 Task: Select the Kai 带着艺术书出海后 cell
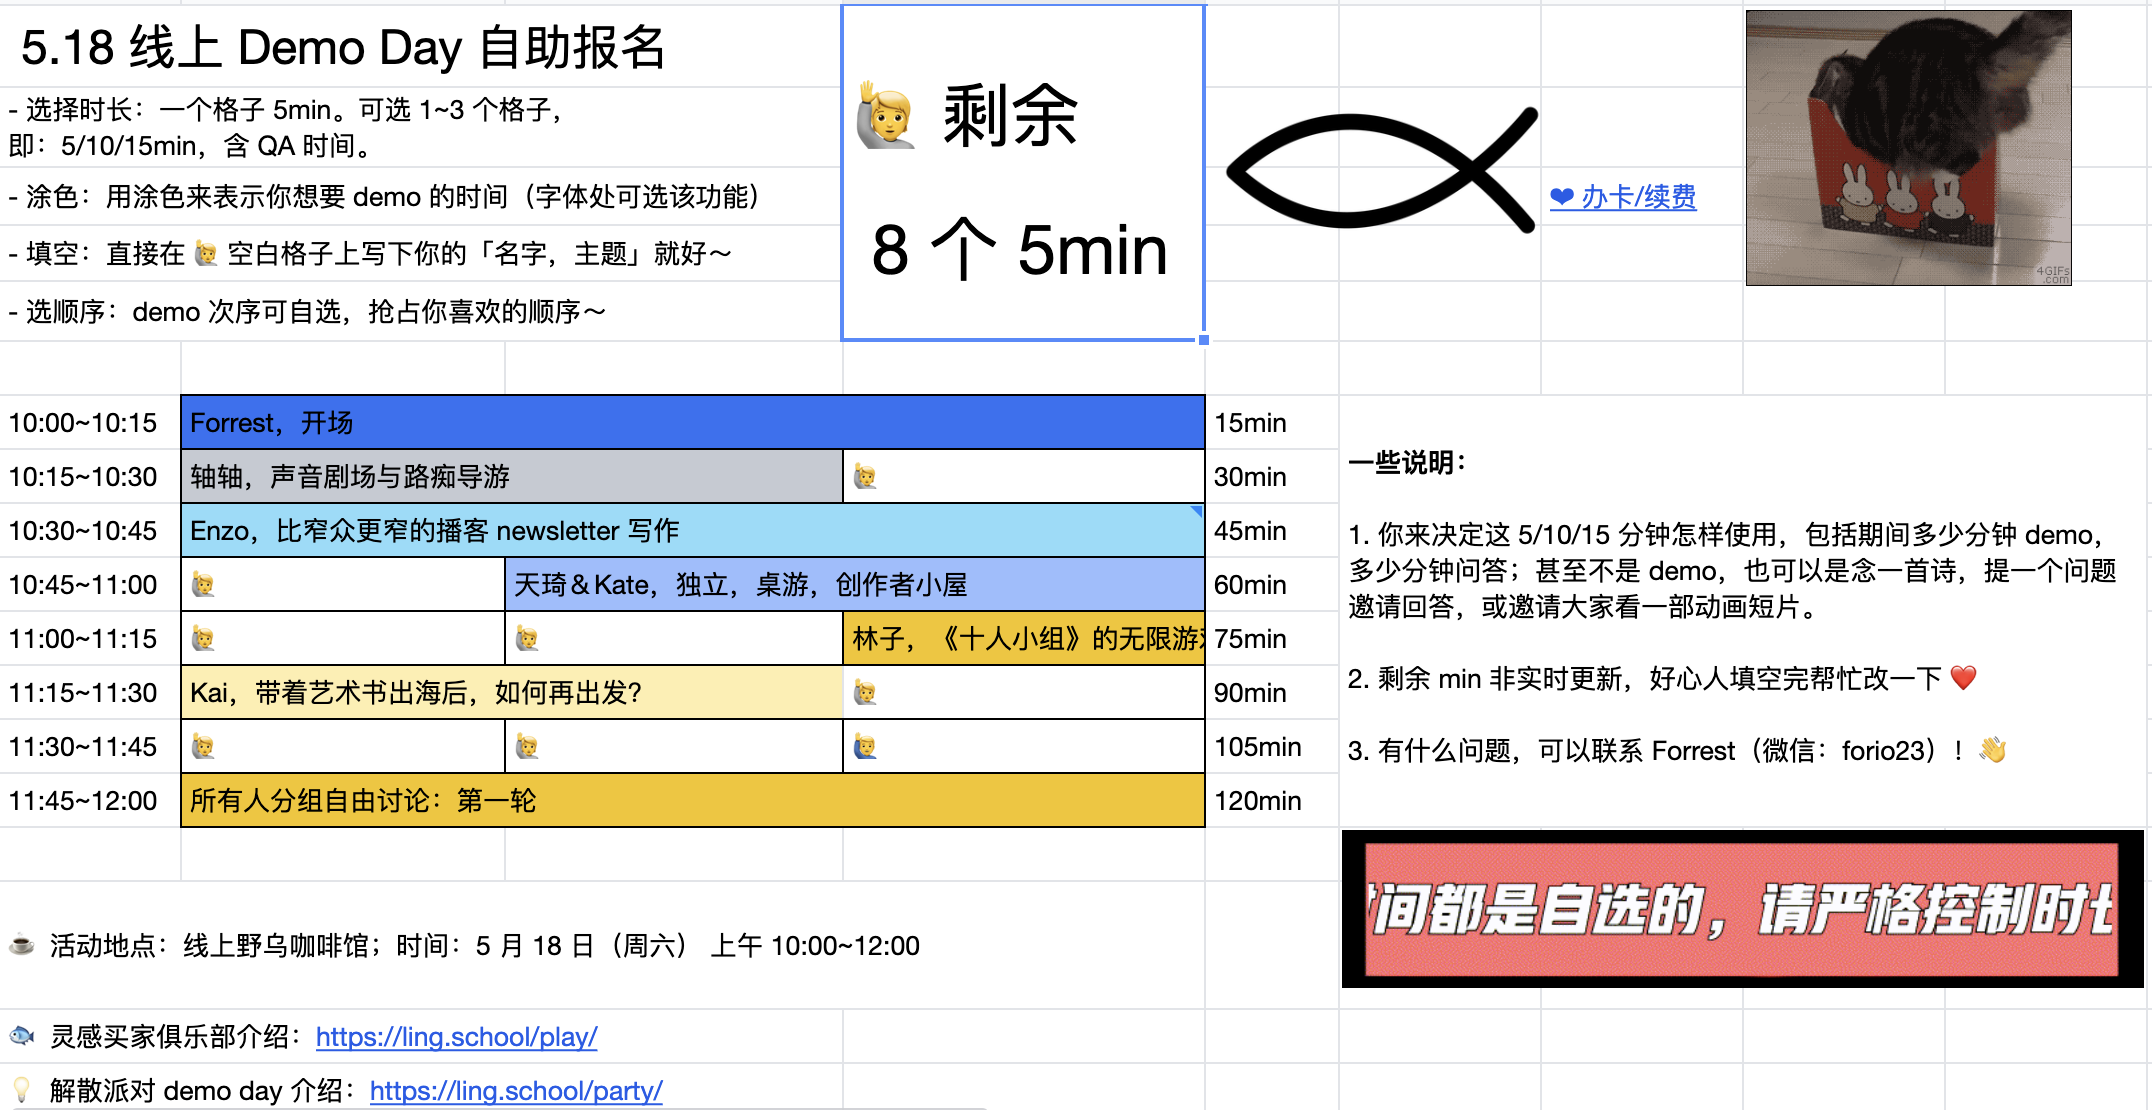pos(511,693)
